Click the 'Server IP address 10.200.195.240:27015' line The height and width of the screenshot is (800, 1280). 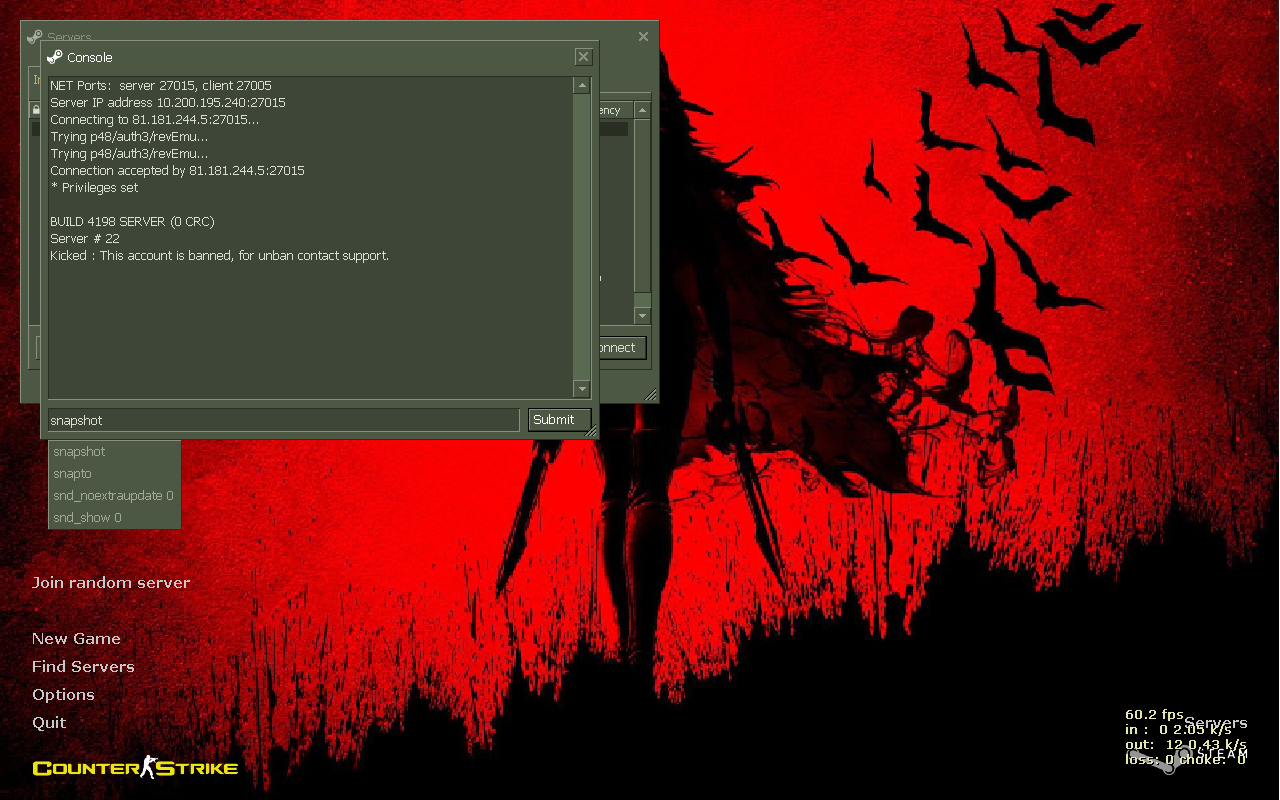pos(168,103)
